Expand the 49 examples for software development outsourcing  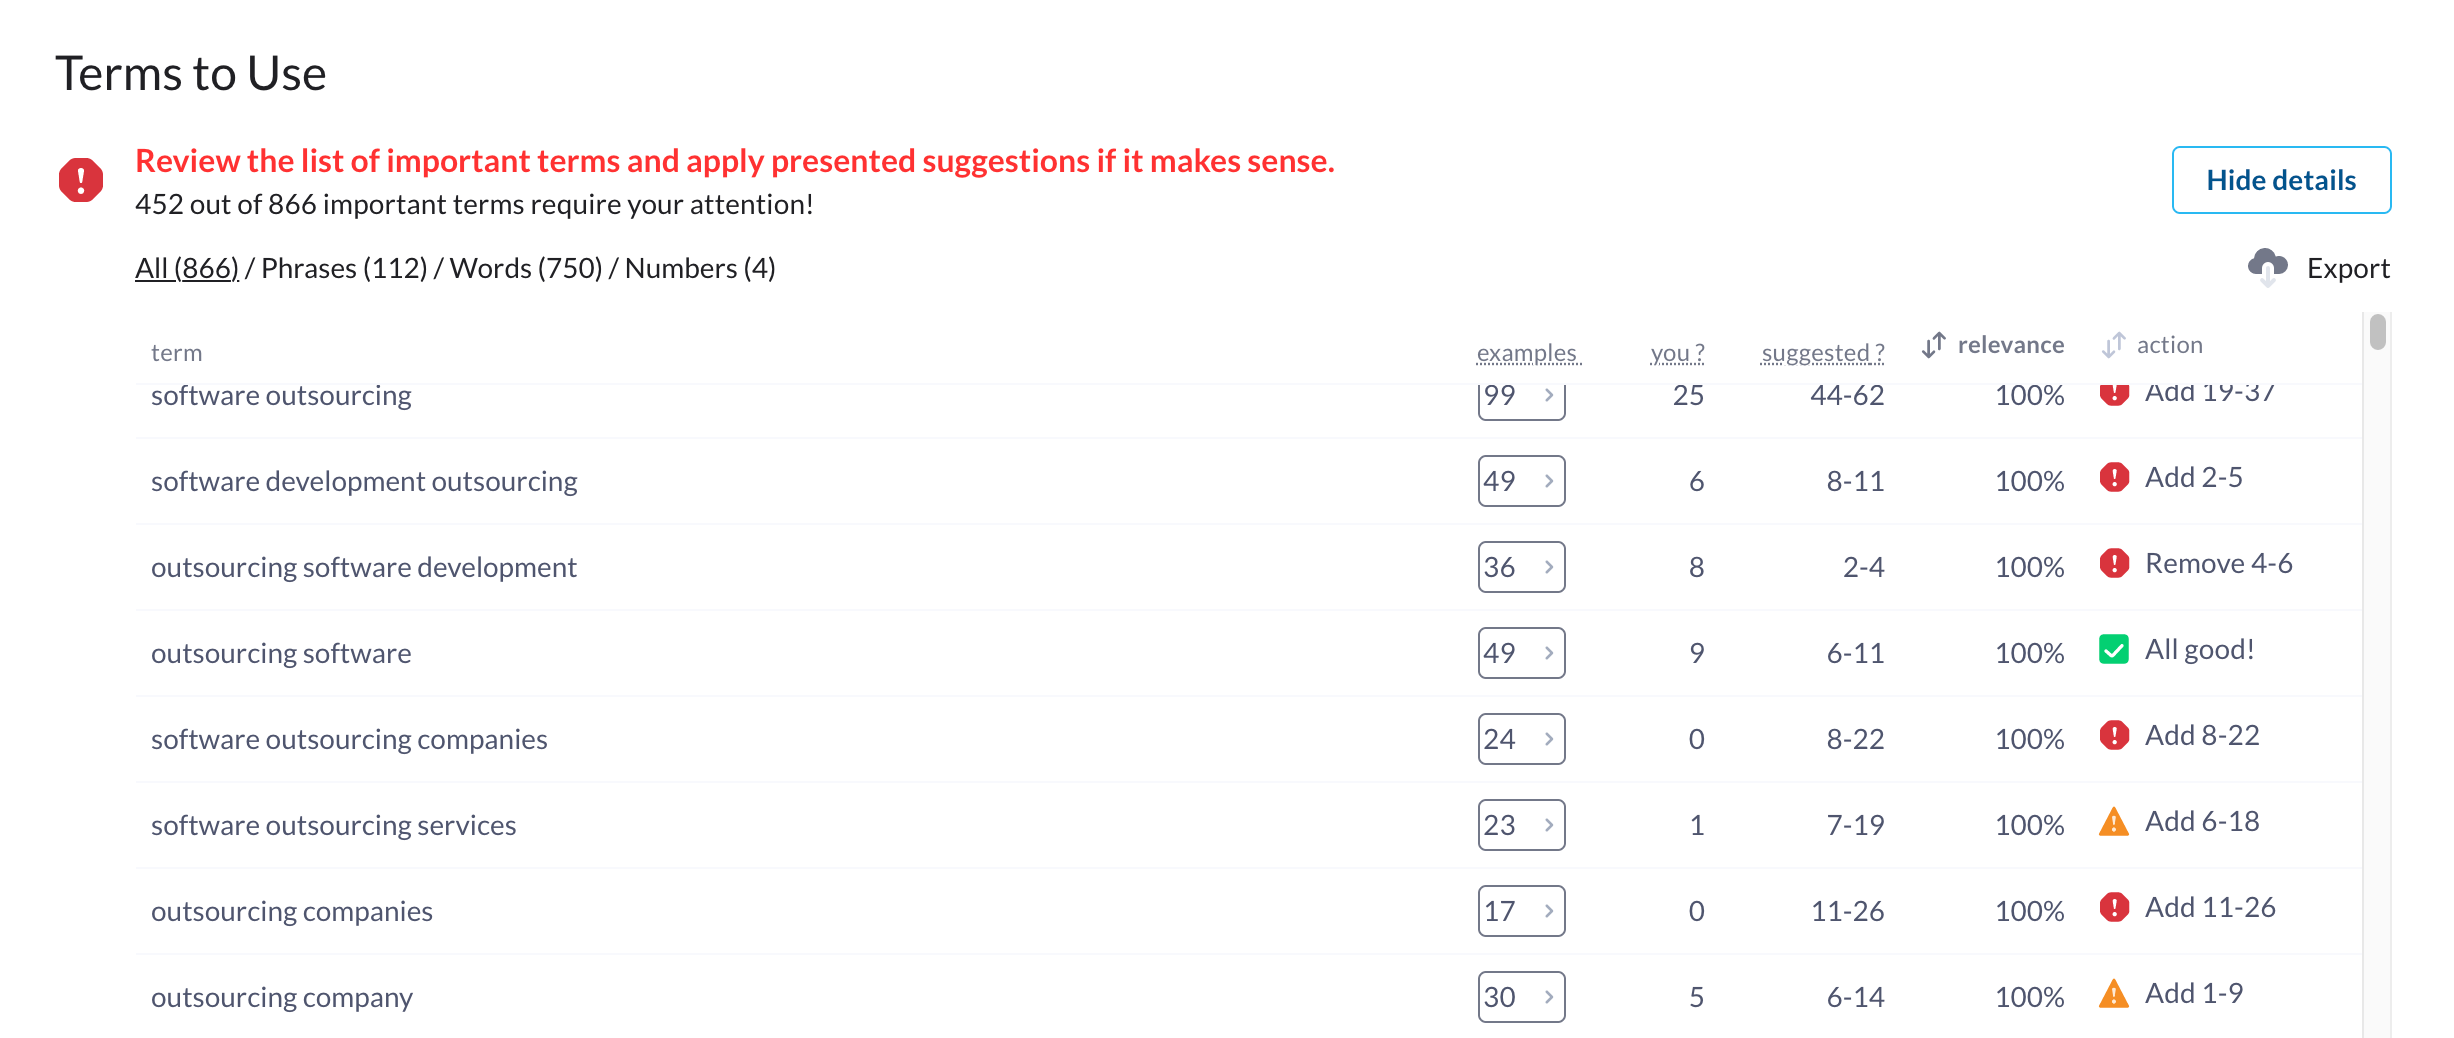point(1521,481)
